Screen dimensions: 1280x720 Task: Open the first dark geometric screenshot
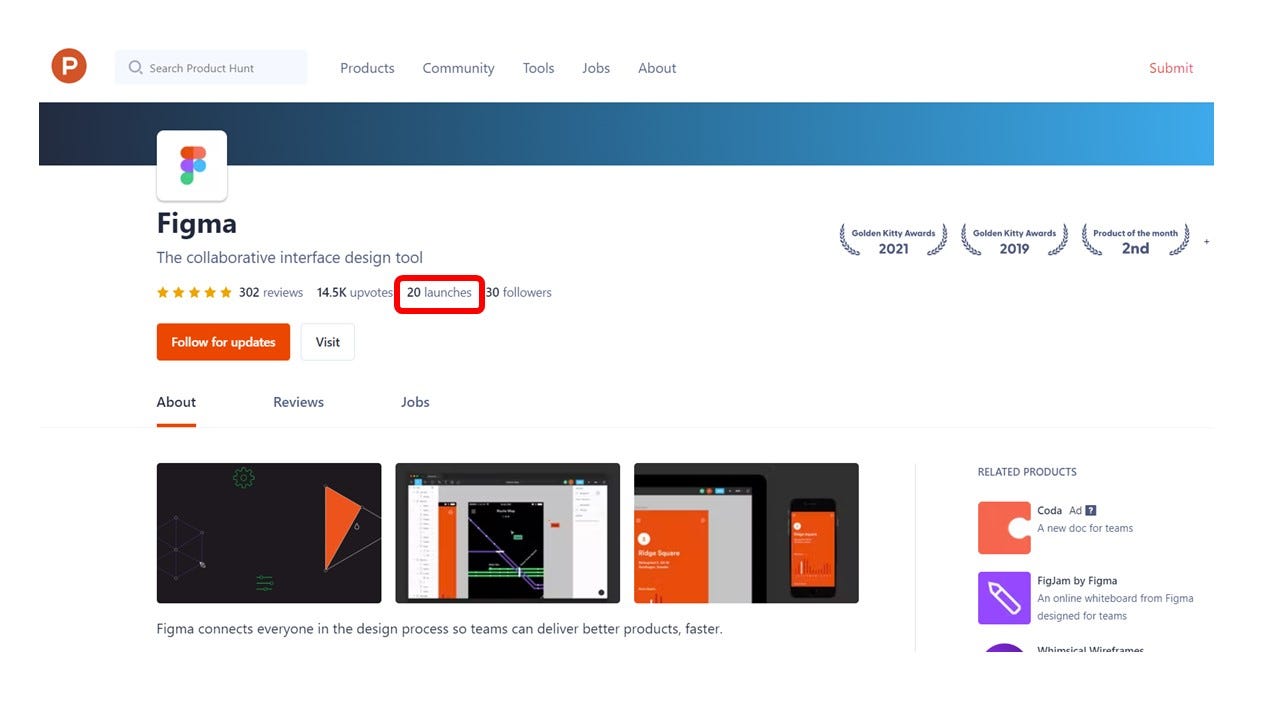[269, 533]
